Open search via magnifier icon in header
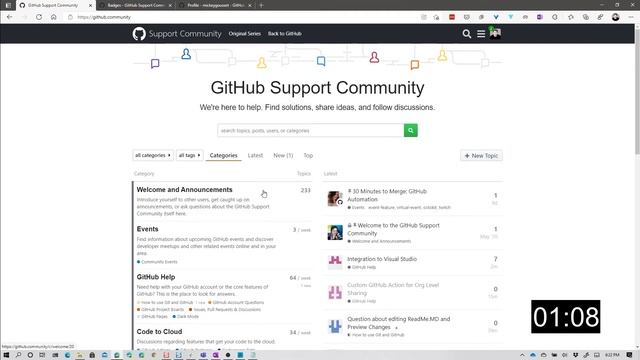 [467, 34]
